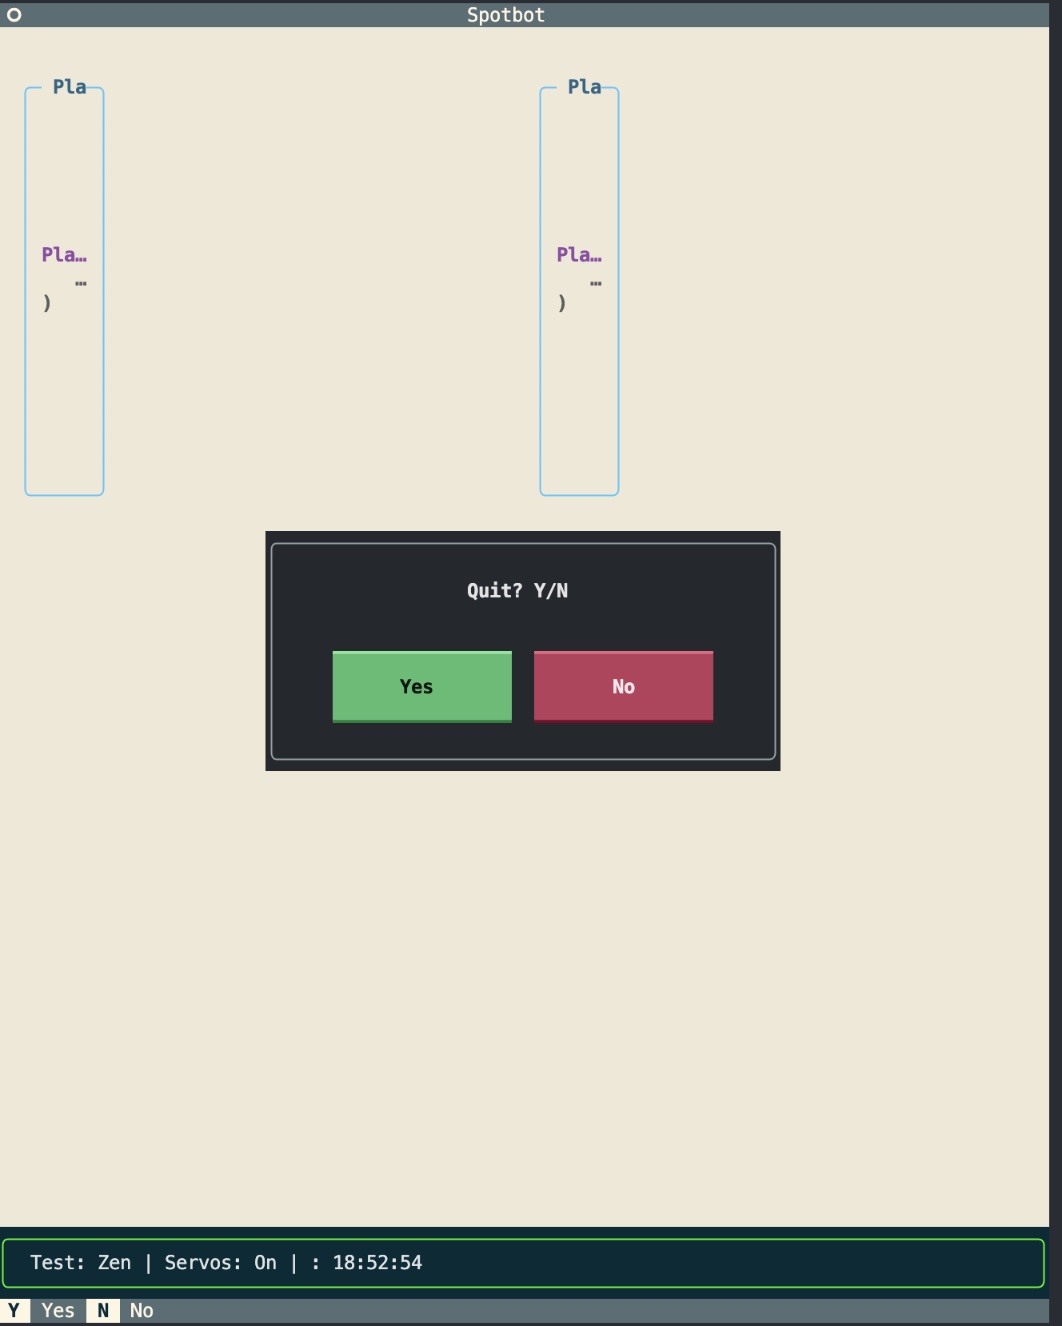The width and height of the screenshot is (1062, 1326).
Task: Click the 'Quit? Y/N' prompt text
Action: tap(517, 590)
